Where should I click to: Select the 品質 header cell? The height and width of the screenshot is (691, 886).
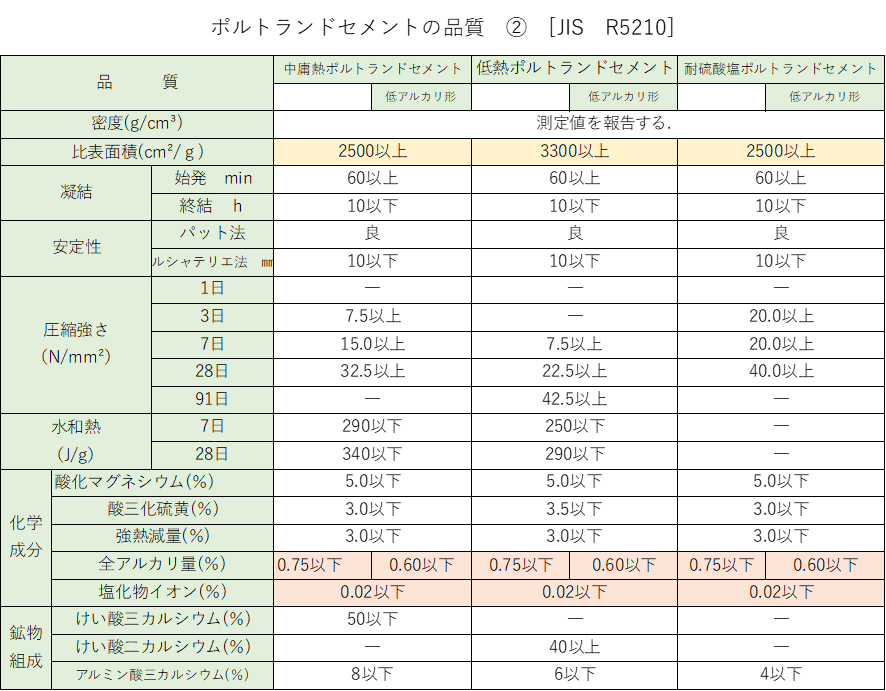137,81
